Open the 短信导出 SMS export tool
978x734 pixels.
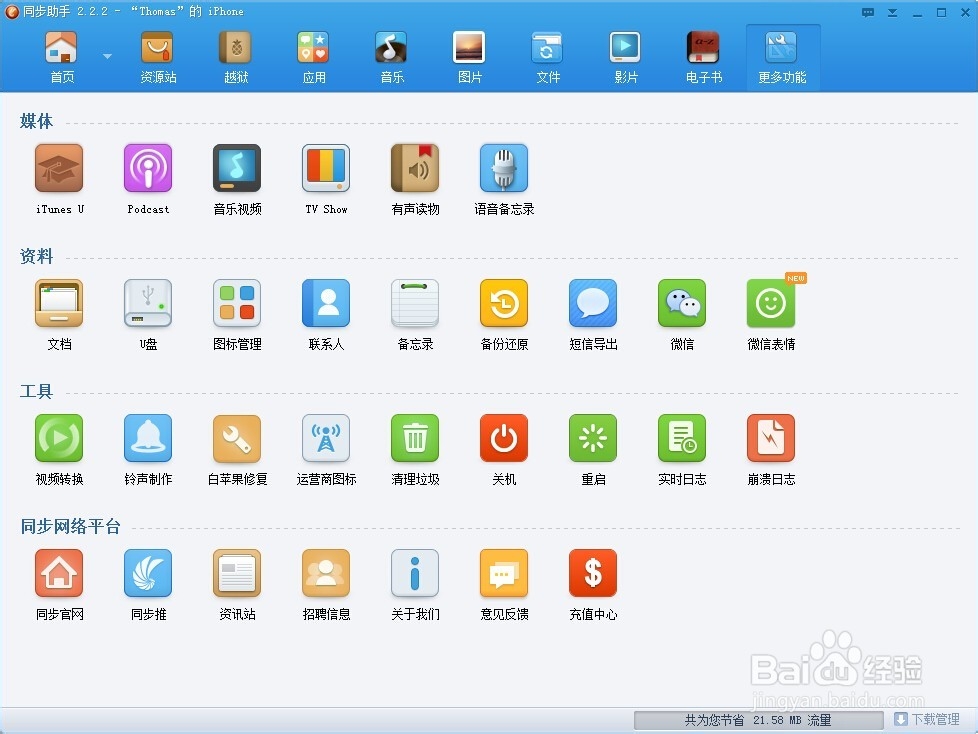592,303
